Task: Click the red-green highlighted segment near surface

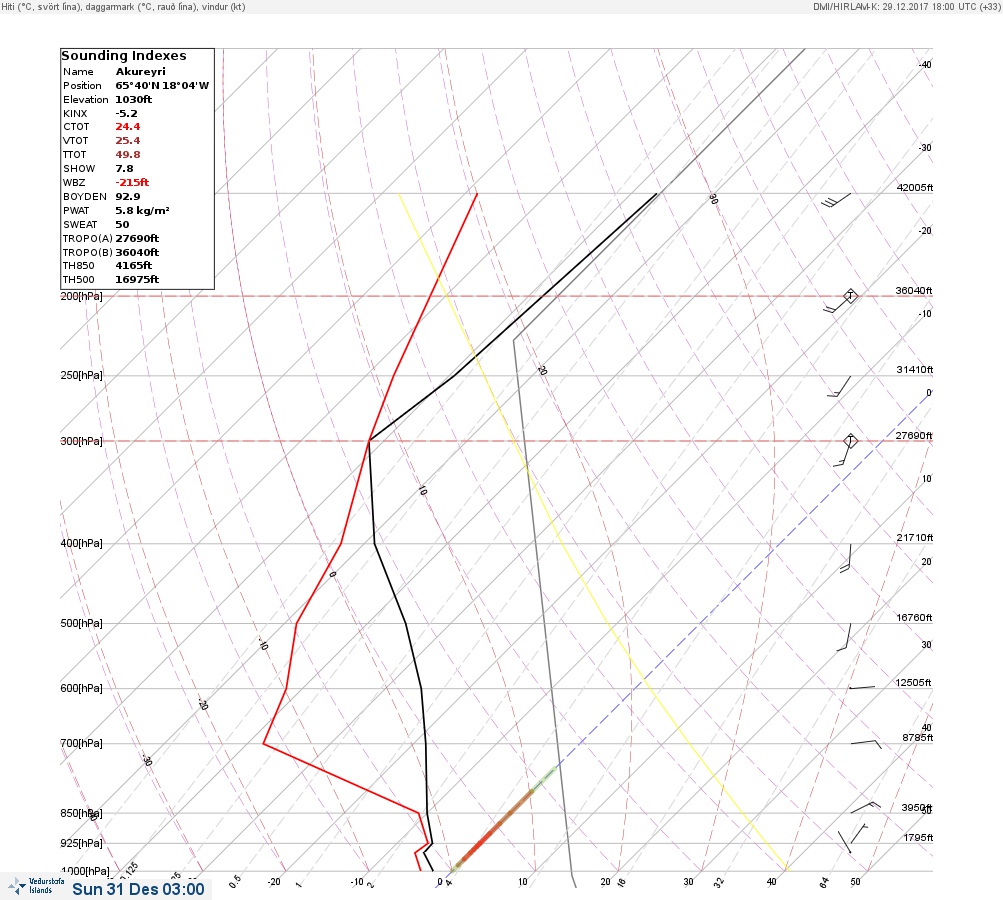Action: (x=503, y=819)
